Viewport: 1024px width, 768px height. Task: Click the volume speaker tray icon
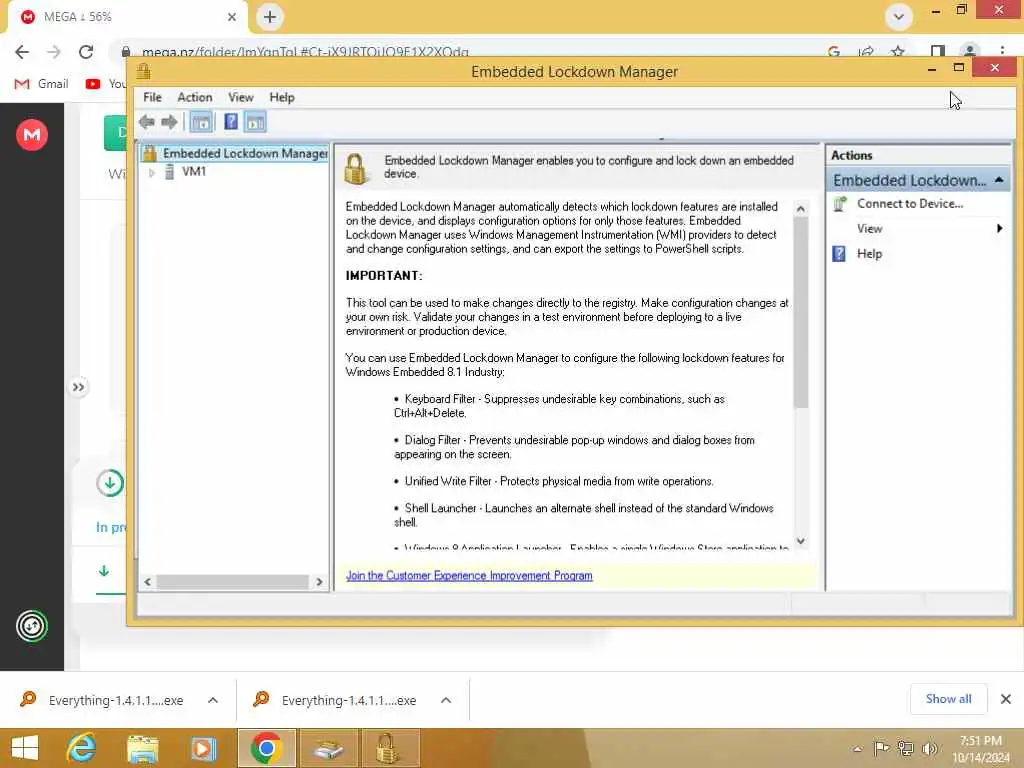pyautogui.click(x=929, y=748)
